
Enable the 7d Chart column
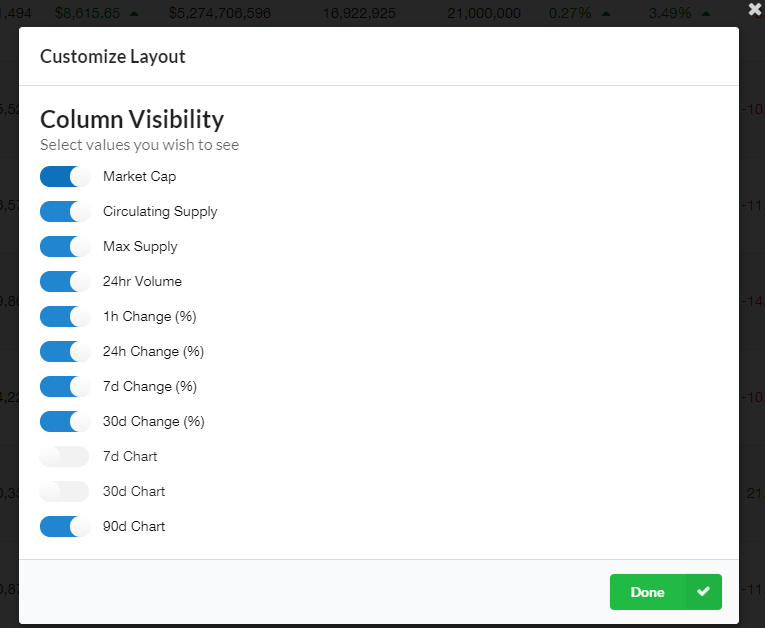click(65, 456)
